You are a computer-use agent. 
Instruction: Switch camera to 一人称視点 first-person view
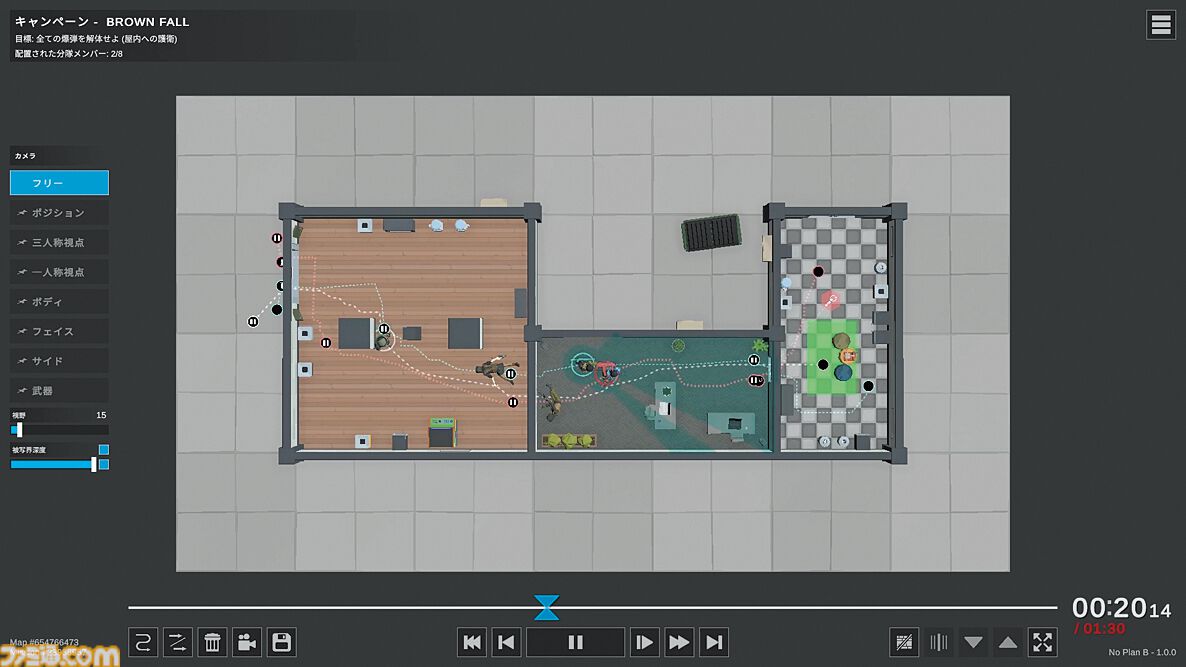coord(59,272)
